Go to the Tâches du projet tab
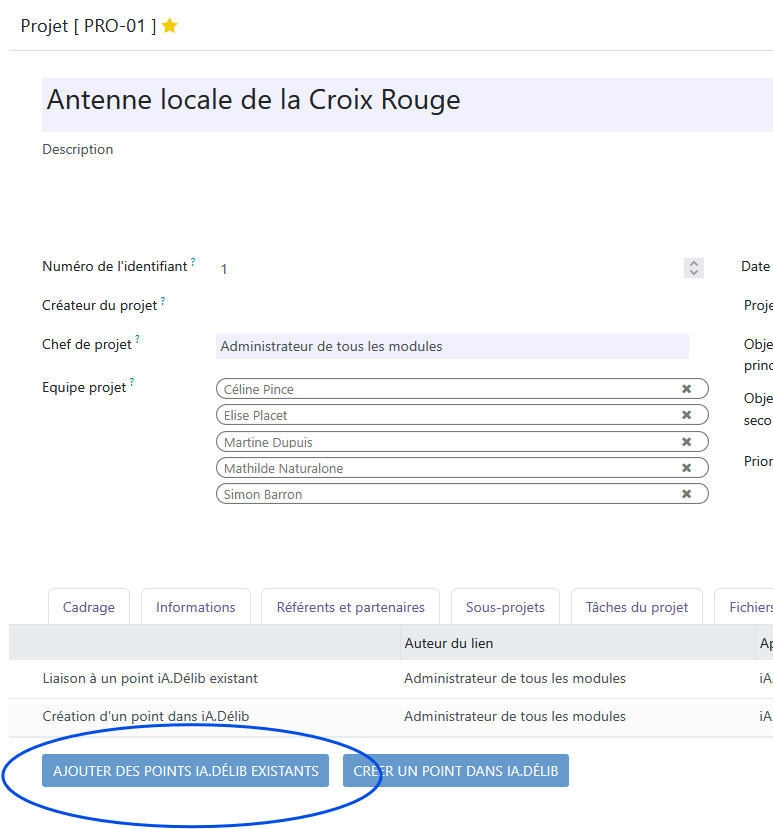 [x=637, y=607]
